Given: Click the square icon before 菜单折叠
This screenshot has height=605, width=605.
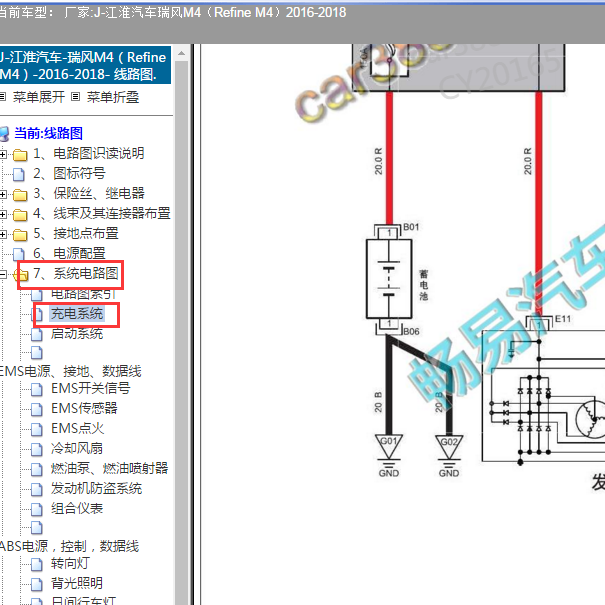Looking at the screenshot, I should (76, 97).
